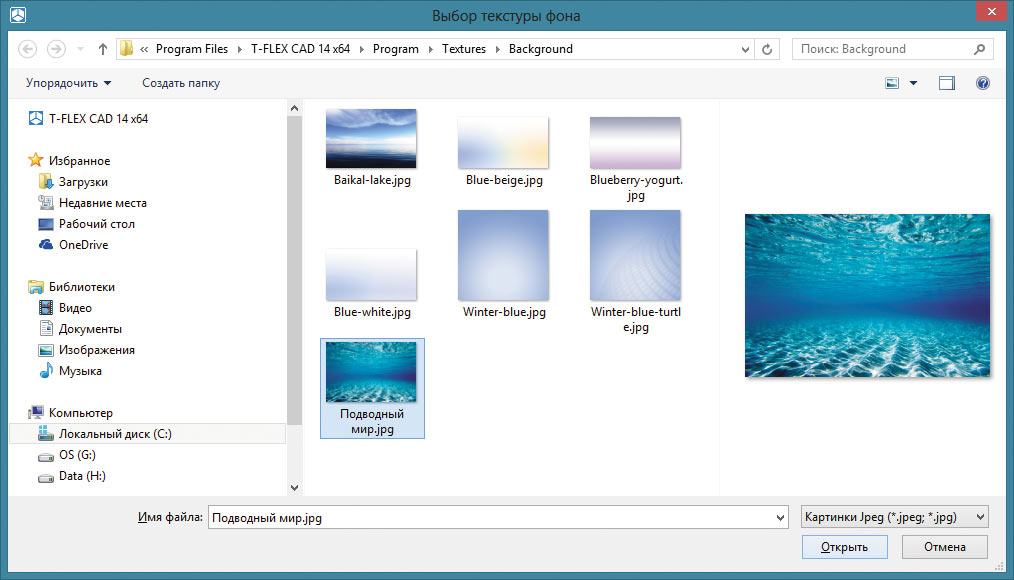Expand subfolders arrow after Textures
This screenshot has height=580, width=1014.
coord(497,49)
